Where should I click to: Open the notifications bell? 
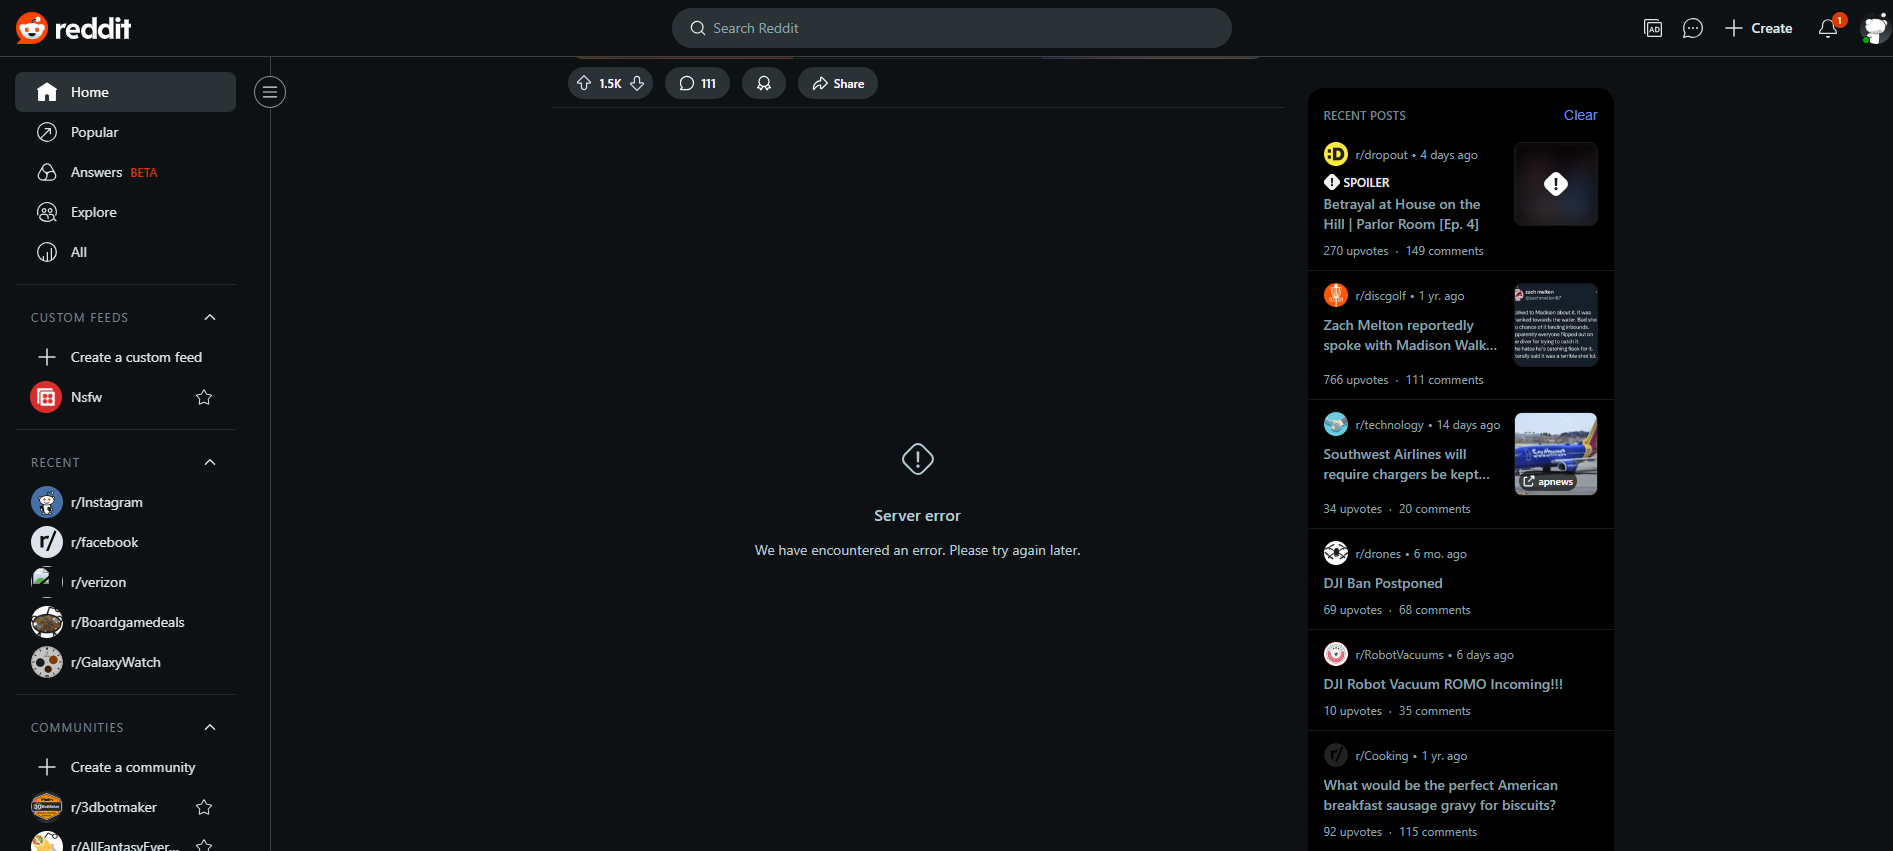point(1828,28)
